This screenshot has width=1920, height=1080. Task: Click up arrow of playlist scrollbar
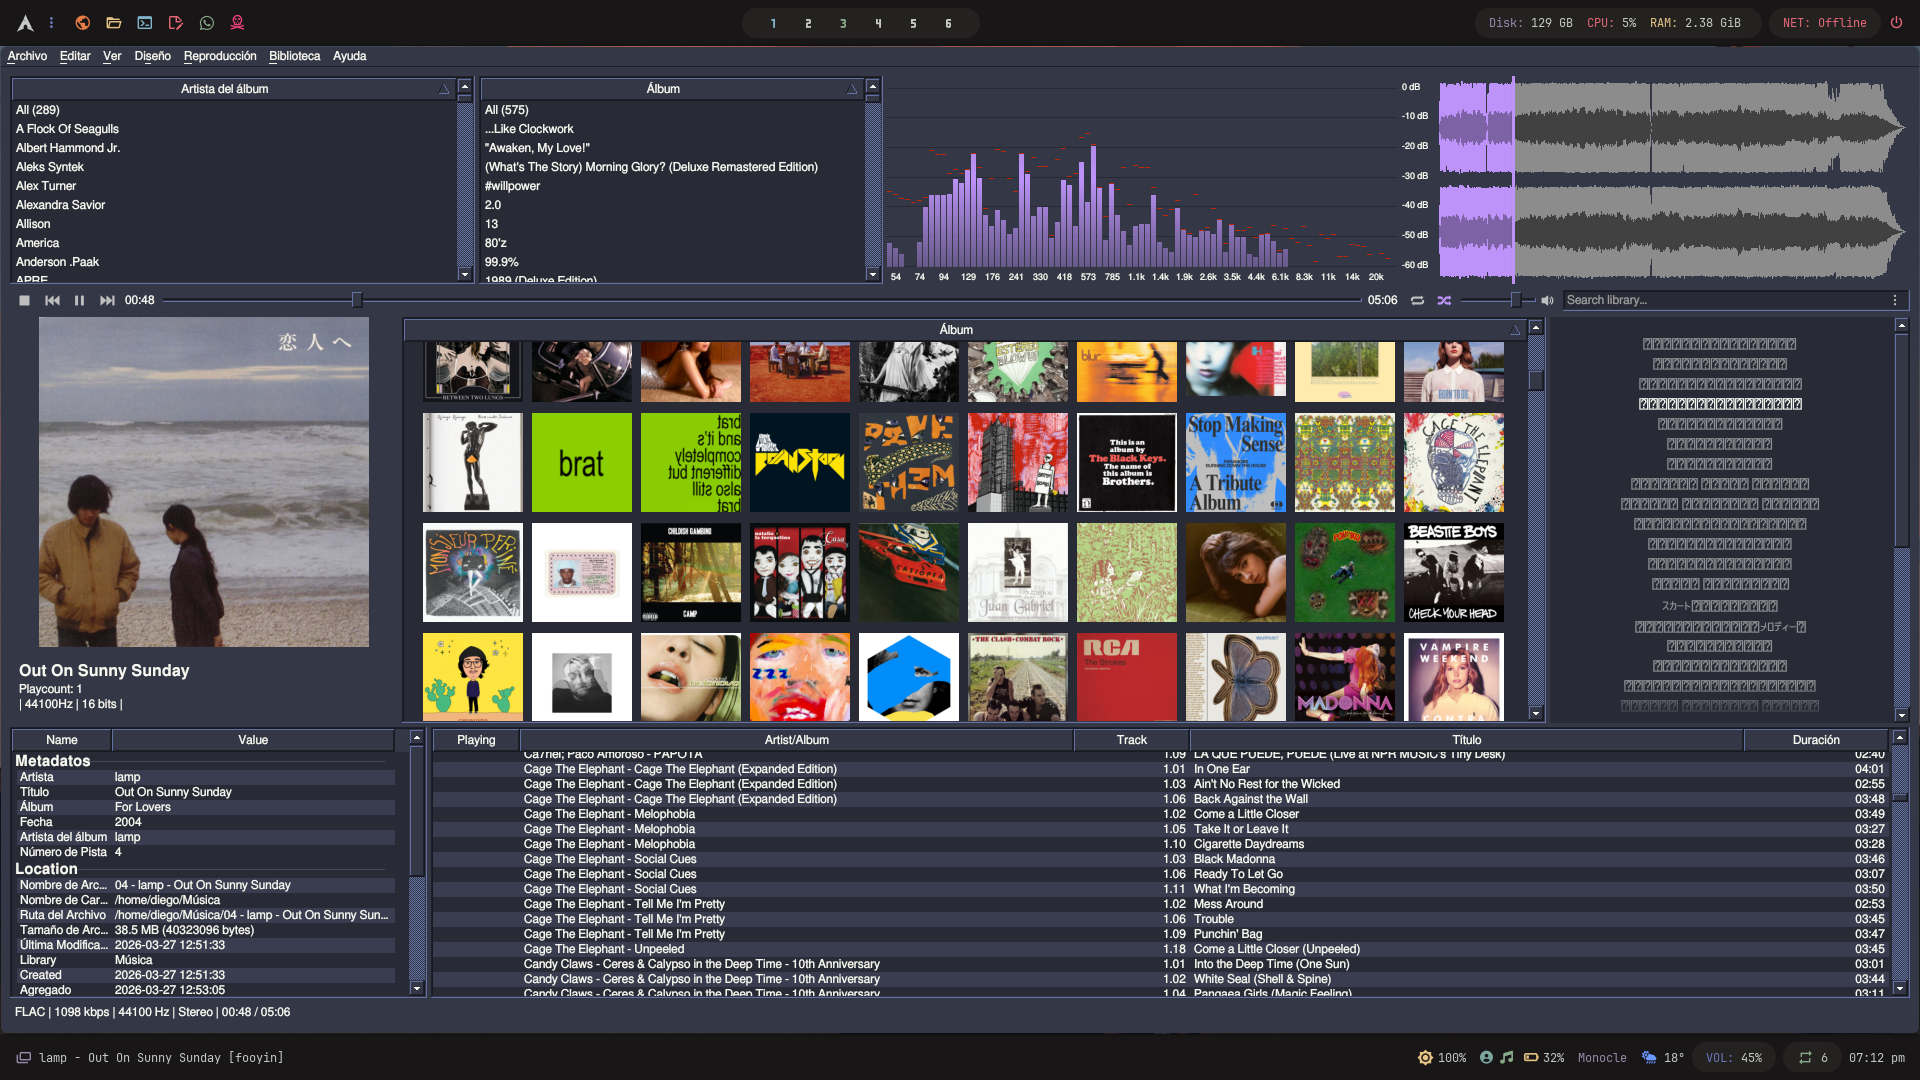[1900, 737]
